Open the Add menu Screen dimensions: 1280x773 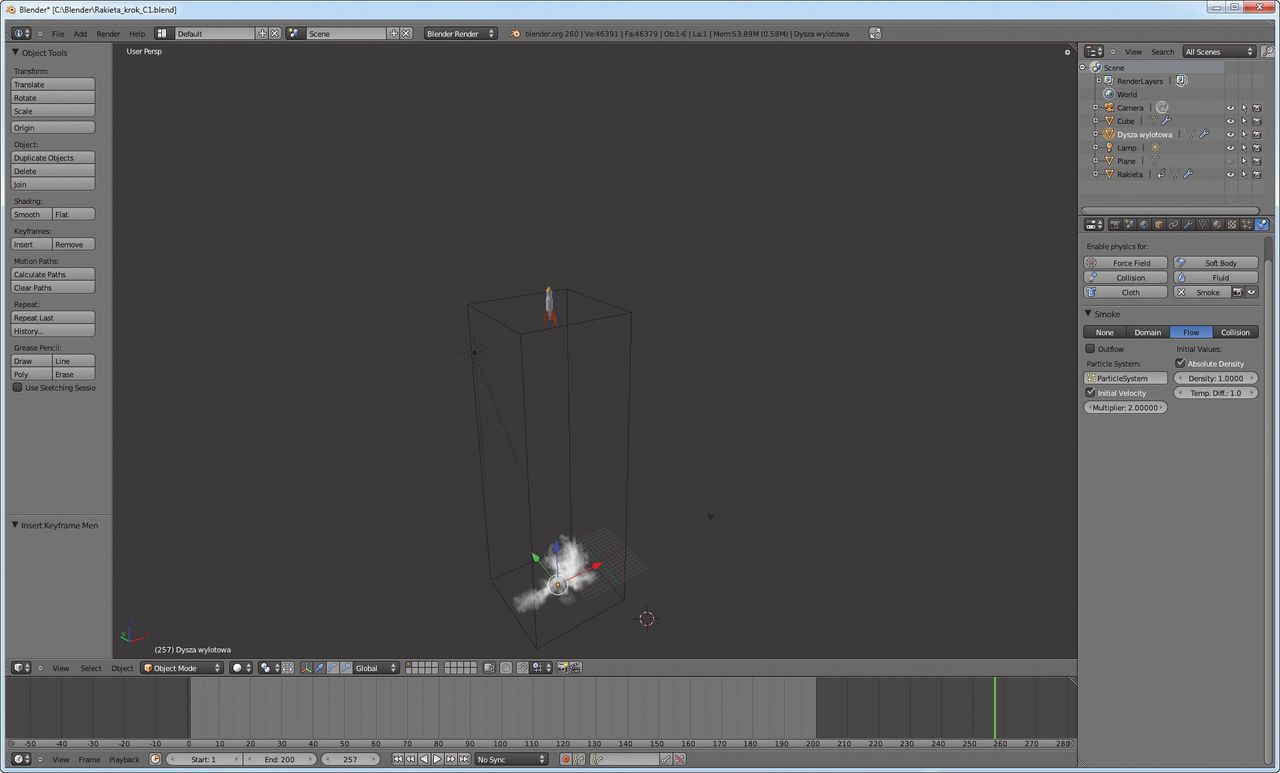[x=80, y=33]
